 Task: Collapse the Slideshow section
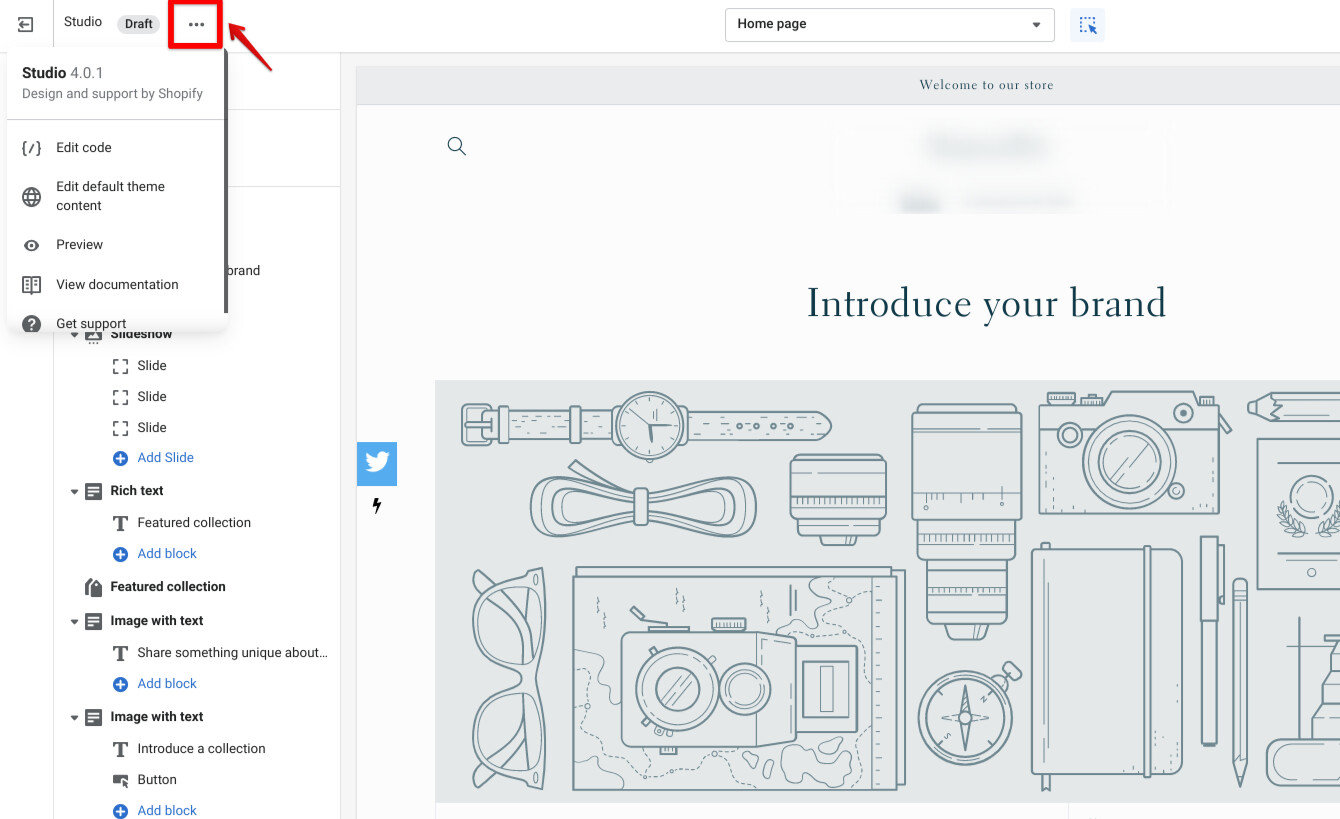(x=74, y=335)
